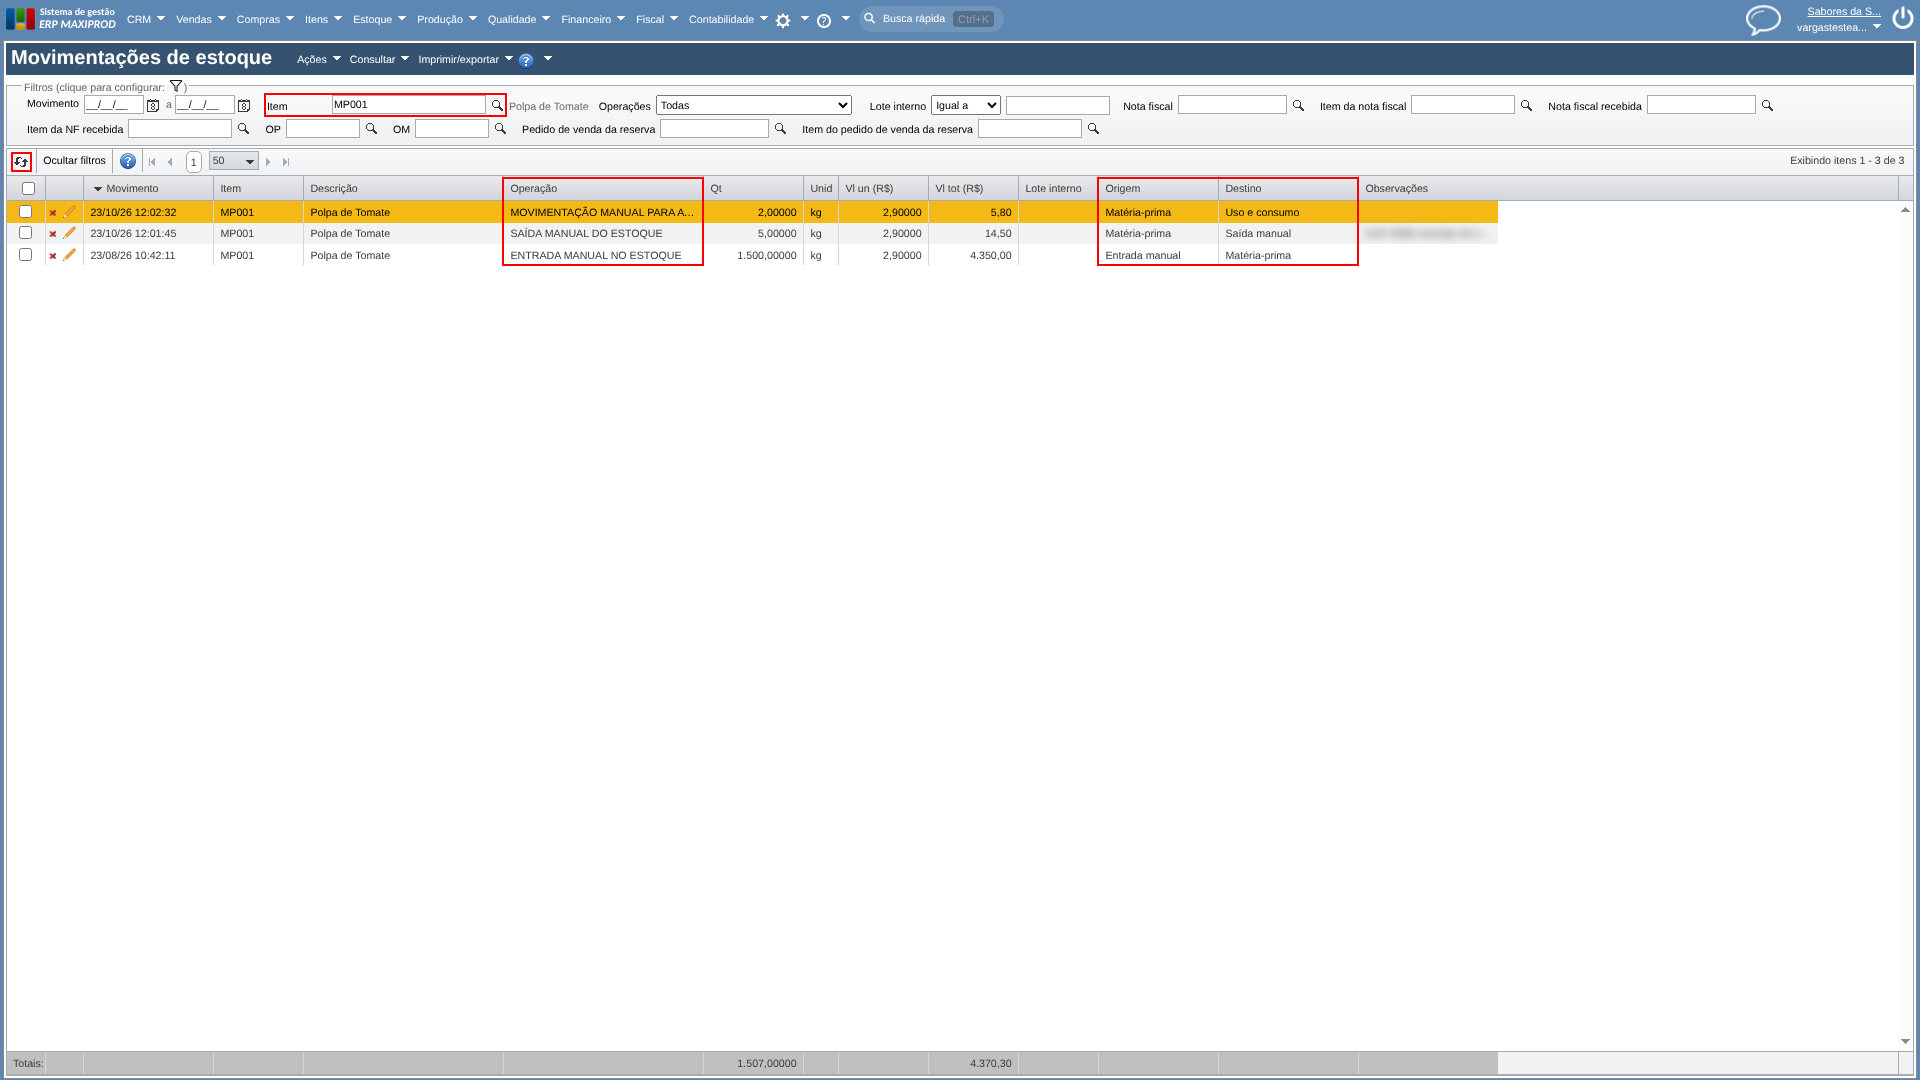Toggle the select-all header checkbox
Image resolution: width=1920 pixels, height=1080 pixels.
[x=28, y=189]
